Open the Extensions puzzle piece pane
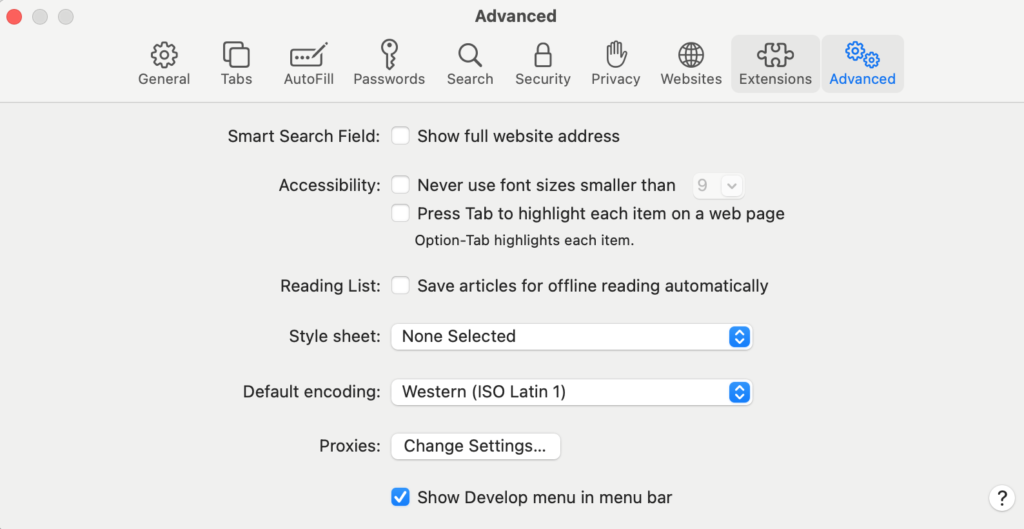The height and width of the screenshot is (529, 1024). (x=775, y=64)
